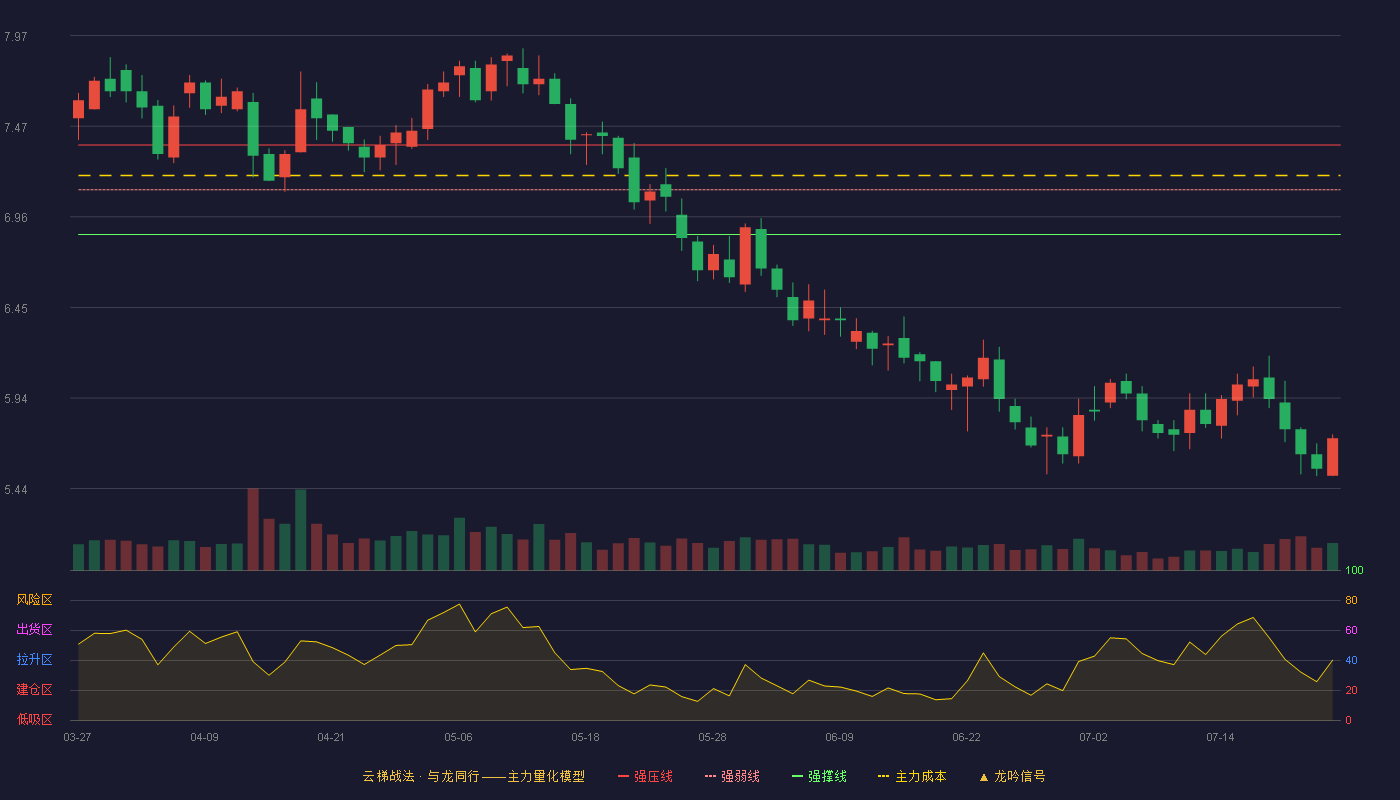Click the 5.94 price axis label
This screenshot has width=1400, height=800.
(x=16, y=399)
